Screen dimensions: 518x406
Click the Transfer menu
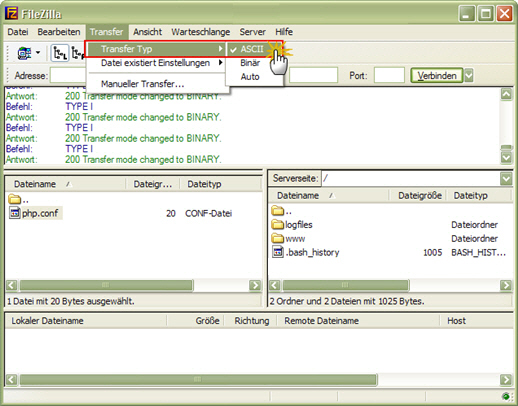point(106,32)
